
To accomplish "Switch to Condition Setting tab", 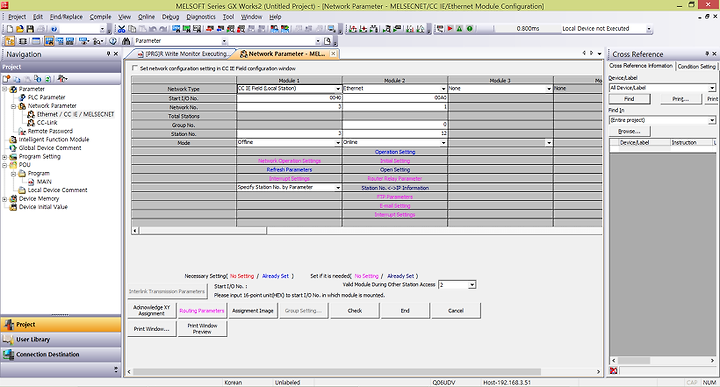I will tap(696, 66).
